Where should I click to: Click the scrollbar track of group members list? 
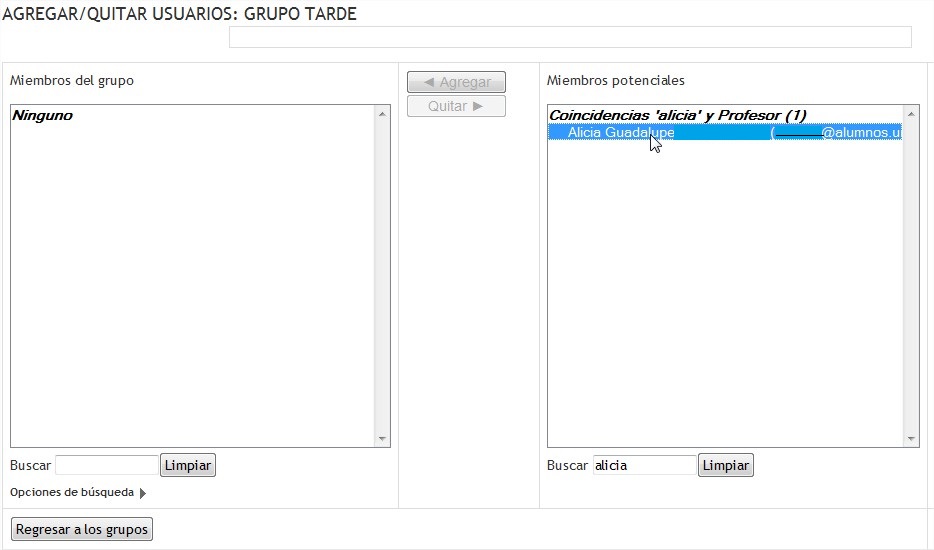pos(382,275)
